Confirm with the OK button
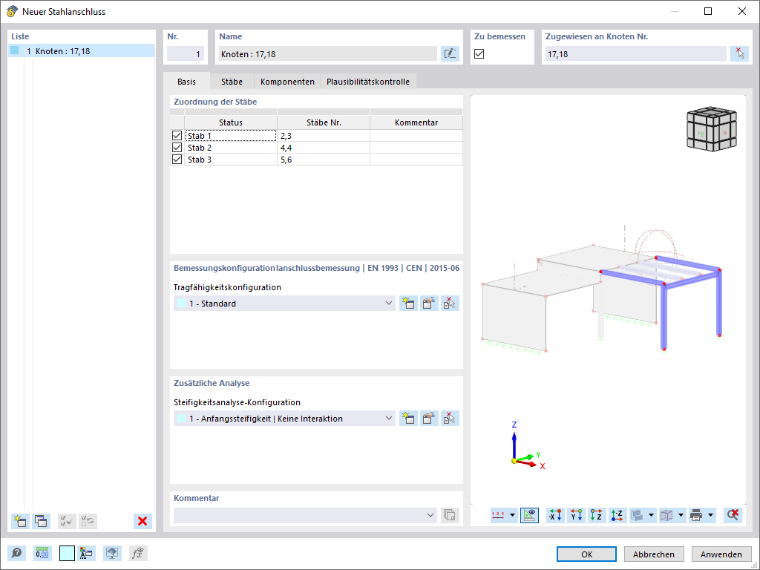Viewport: 760px width, 570px height. (x=586, y=554)
